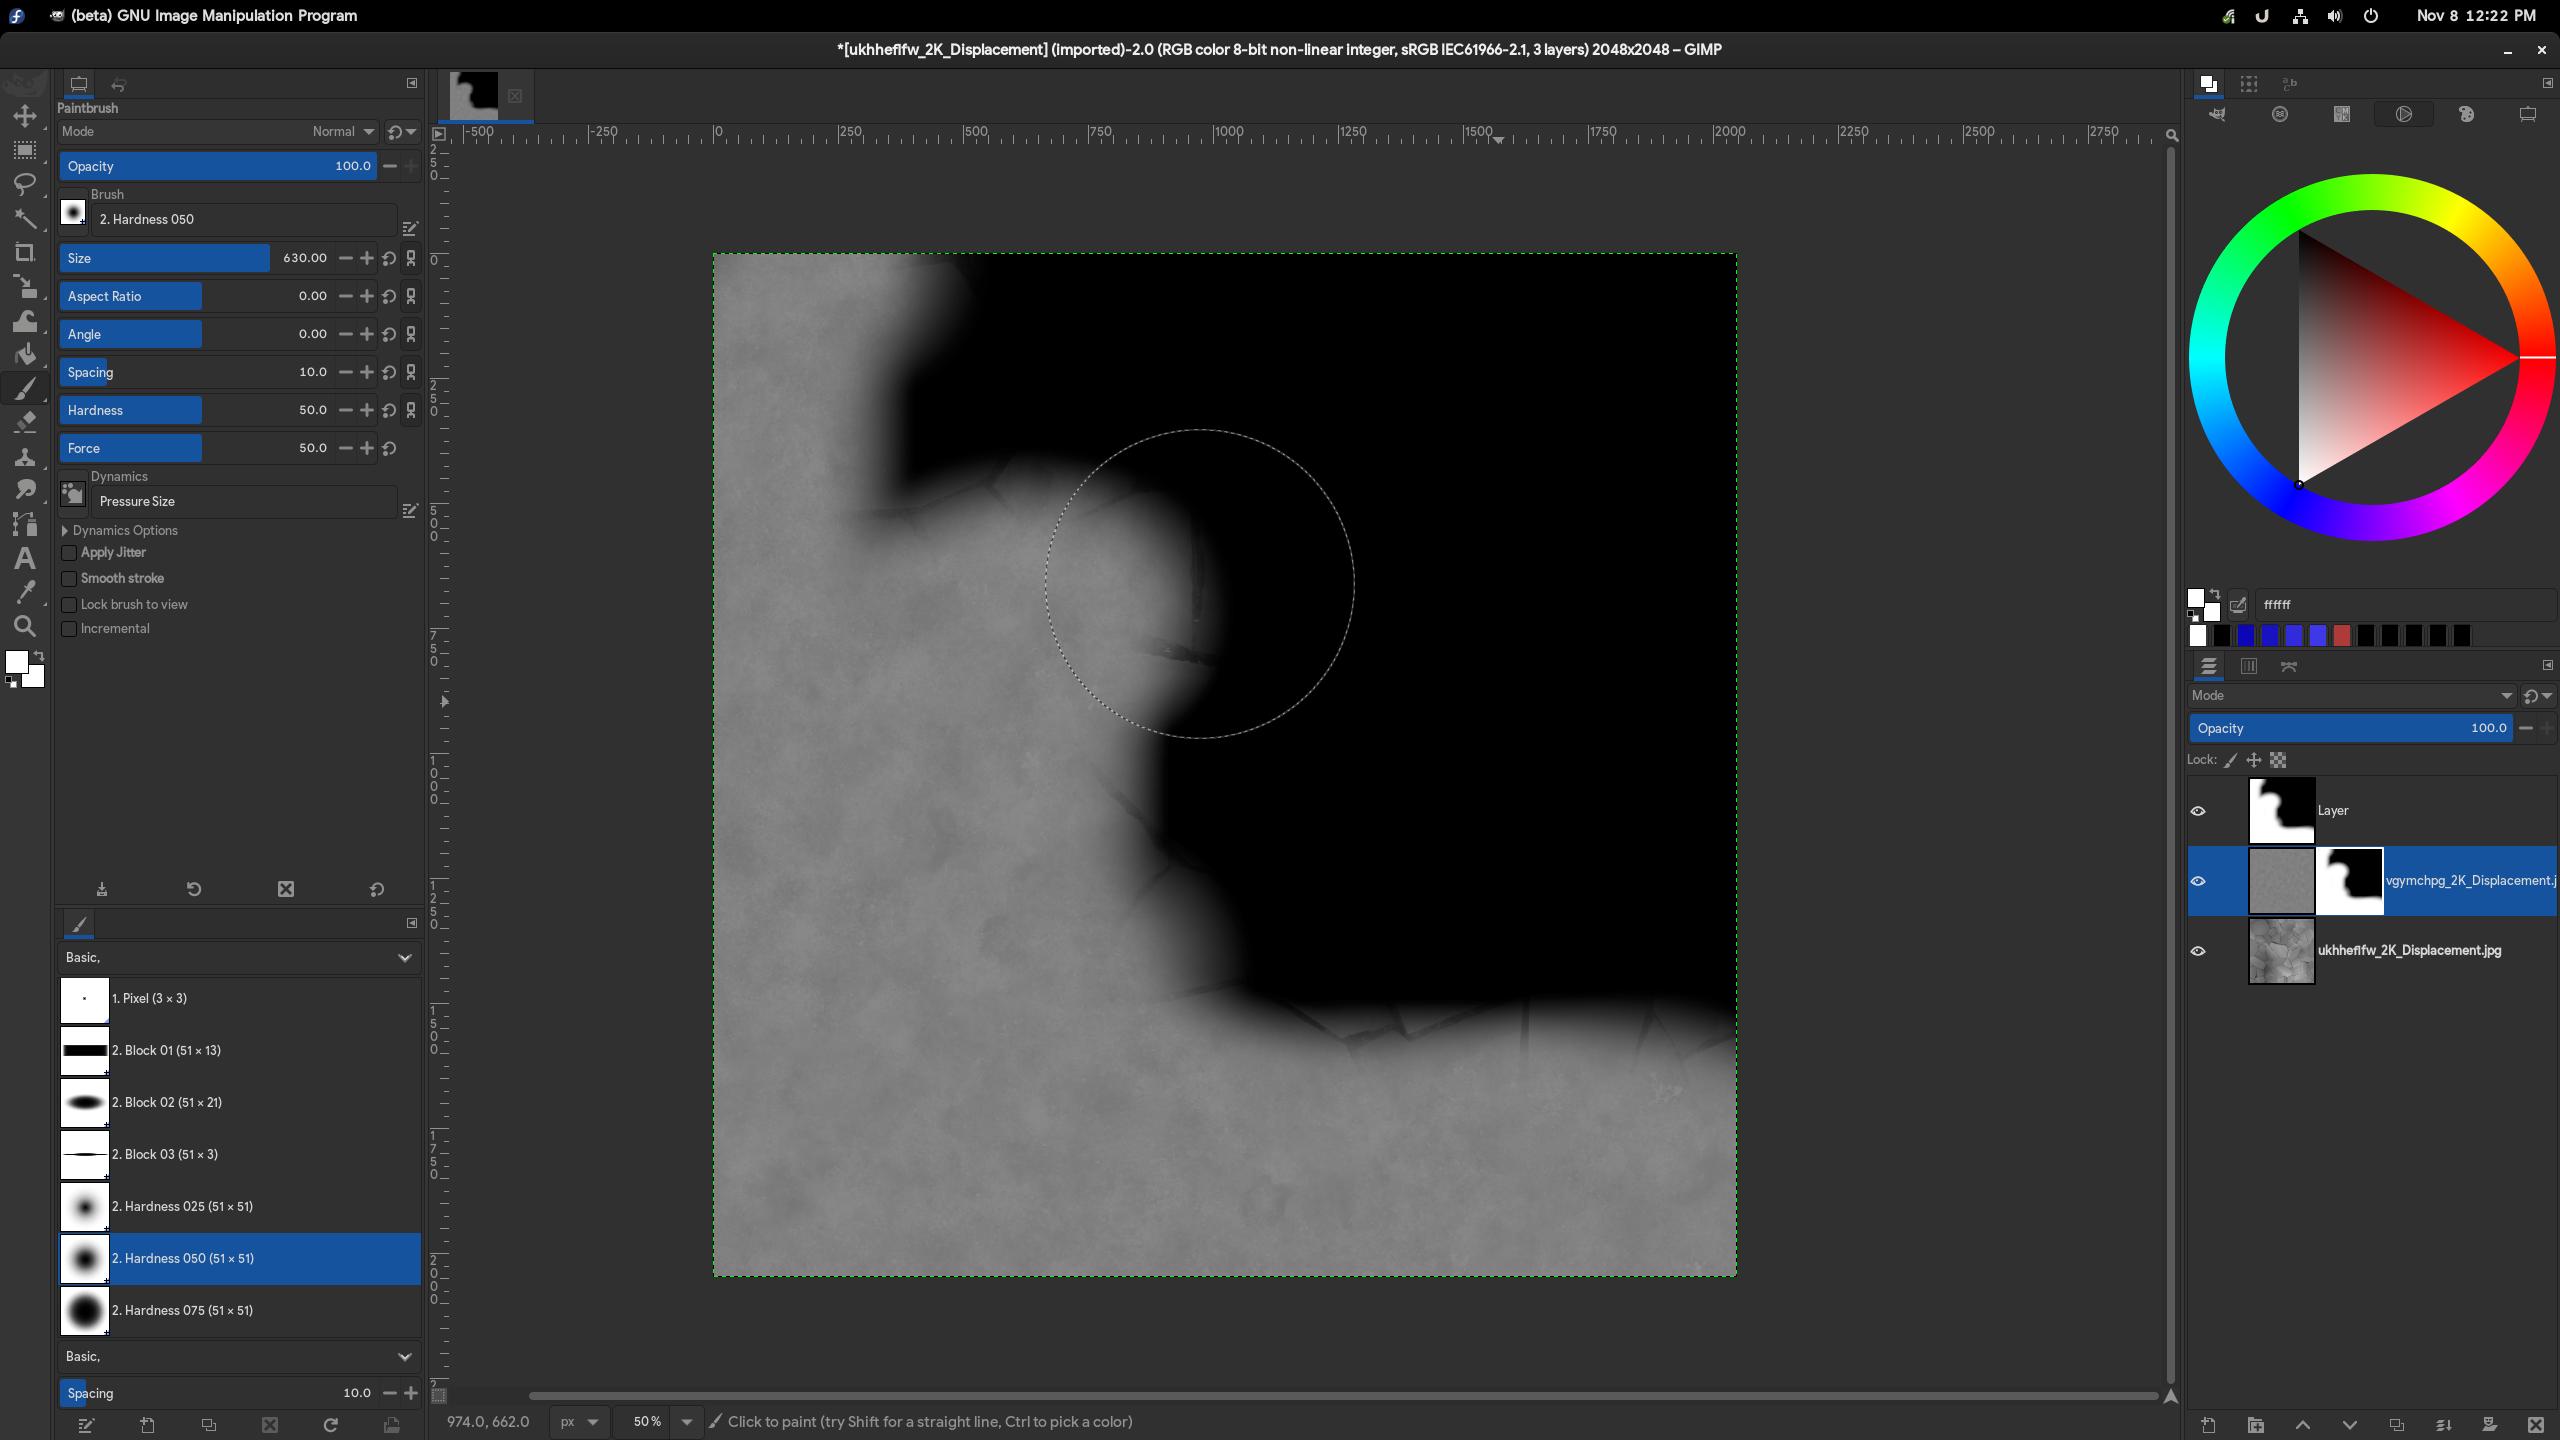Hide the ukhheflfw_2K_Displacement.jpg layer
Viewport: 2560px width, 1440px height.
[x=2198, y=951]
